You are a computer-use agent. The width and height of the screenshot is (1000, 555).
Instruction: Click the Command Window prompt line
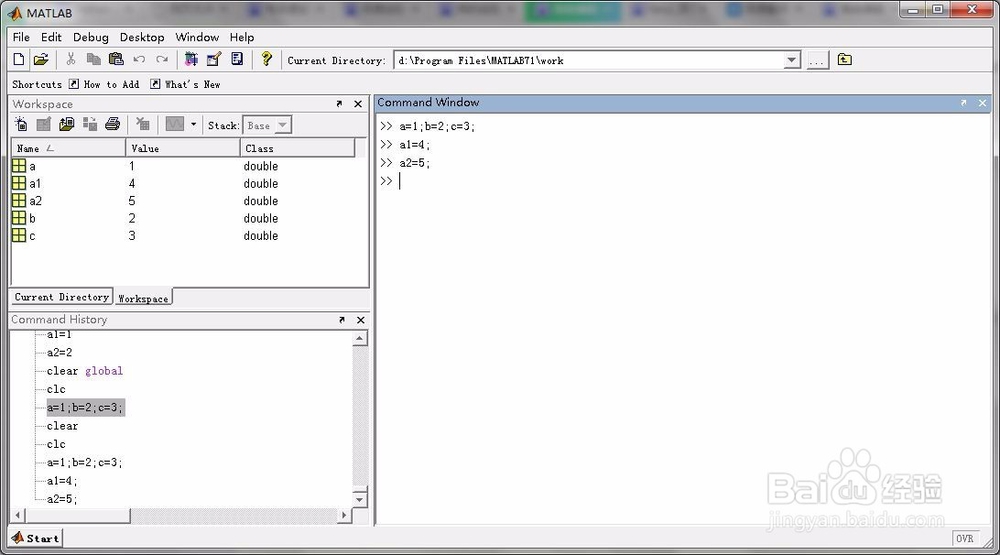point(682,181)
